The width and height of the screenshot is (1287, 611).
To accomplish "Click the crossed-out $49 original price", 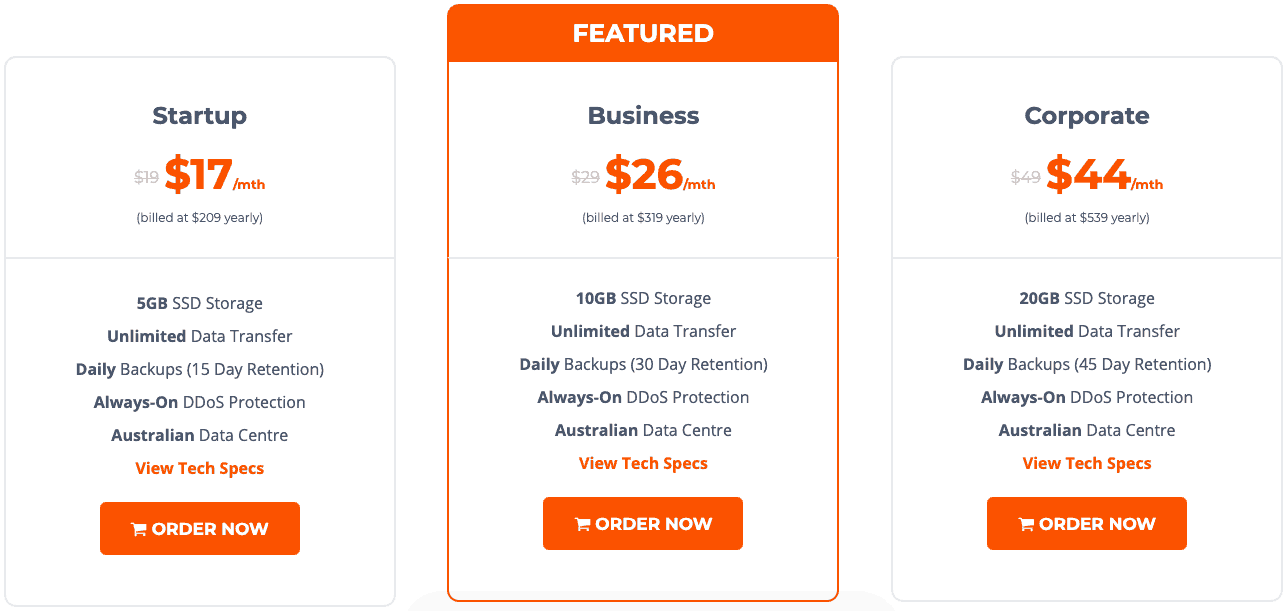I will coord(1026,177).
